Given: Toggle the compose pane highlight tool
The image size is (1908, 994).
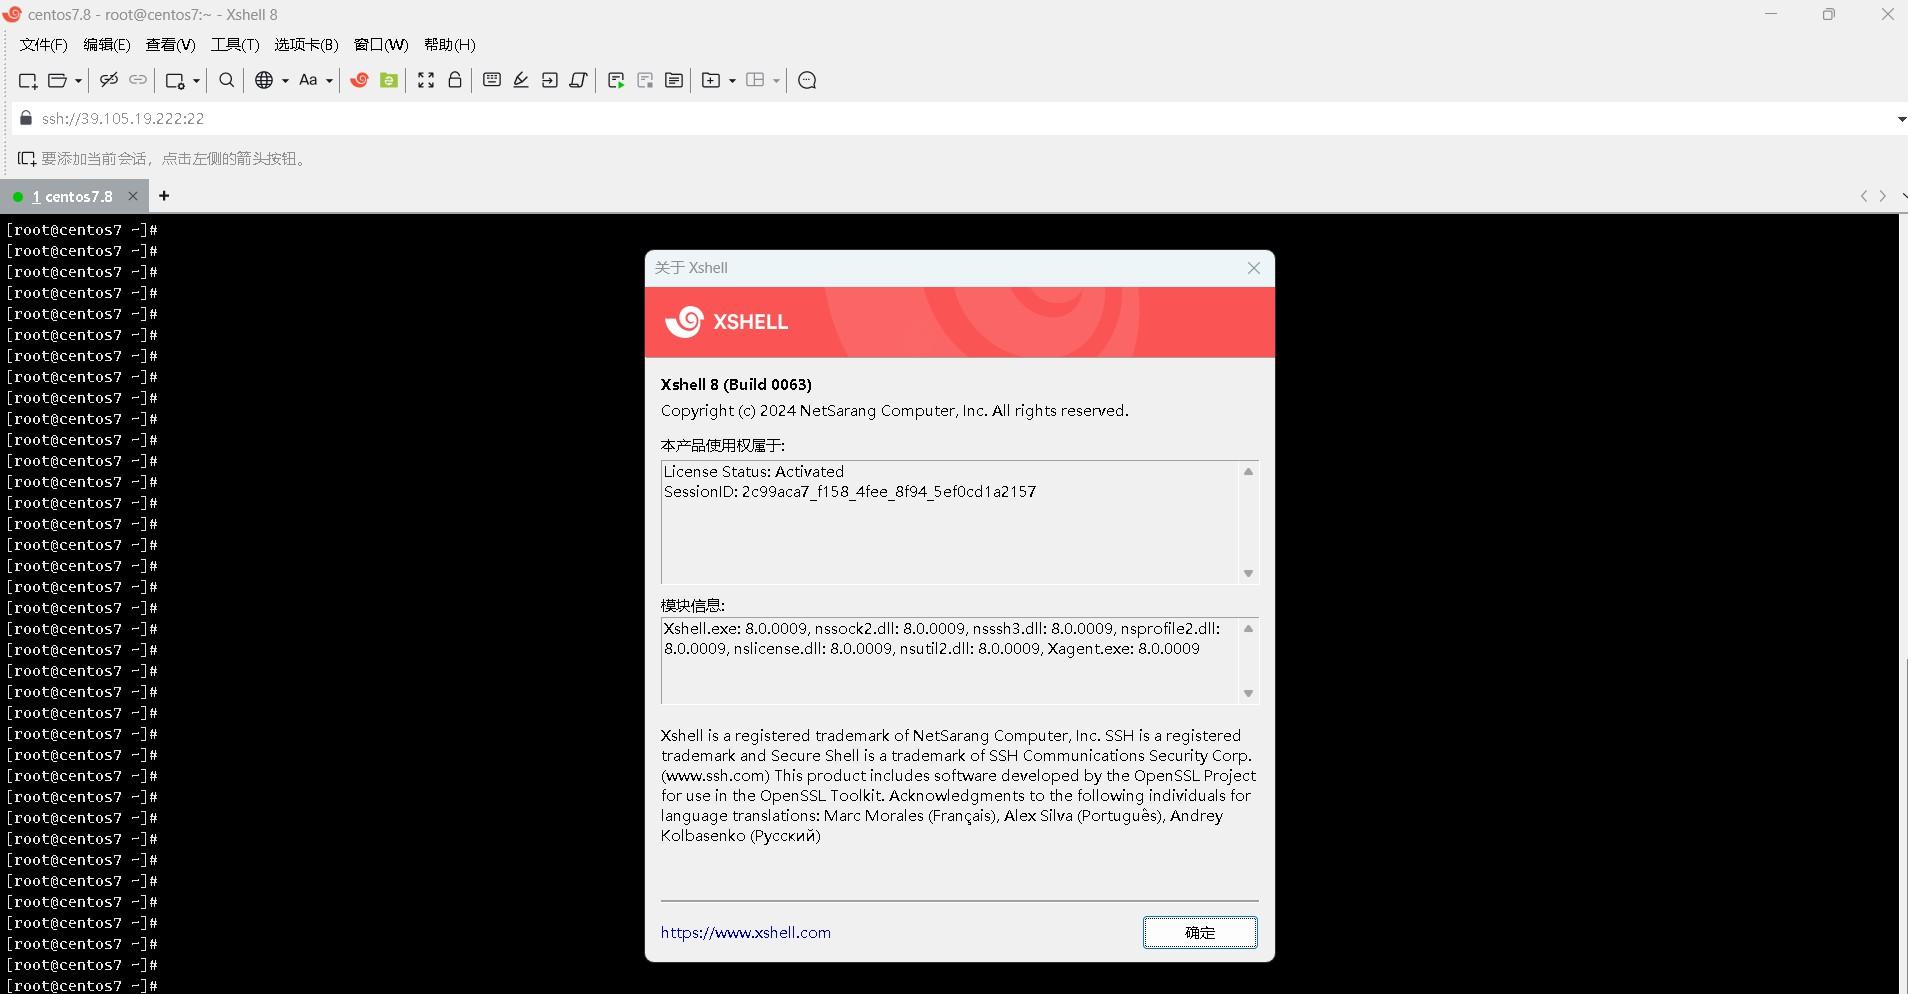Looking at the screenshot, I should [x=521, y=80].
